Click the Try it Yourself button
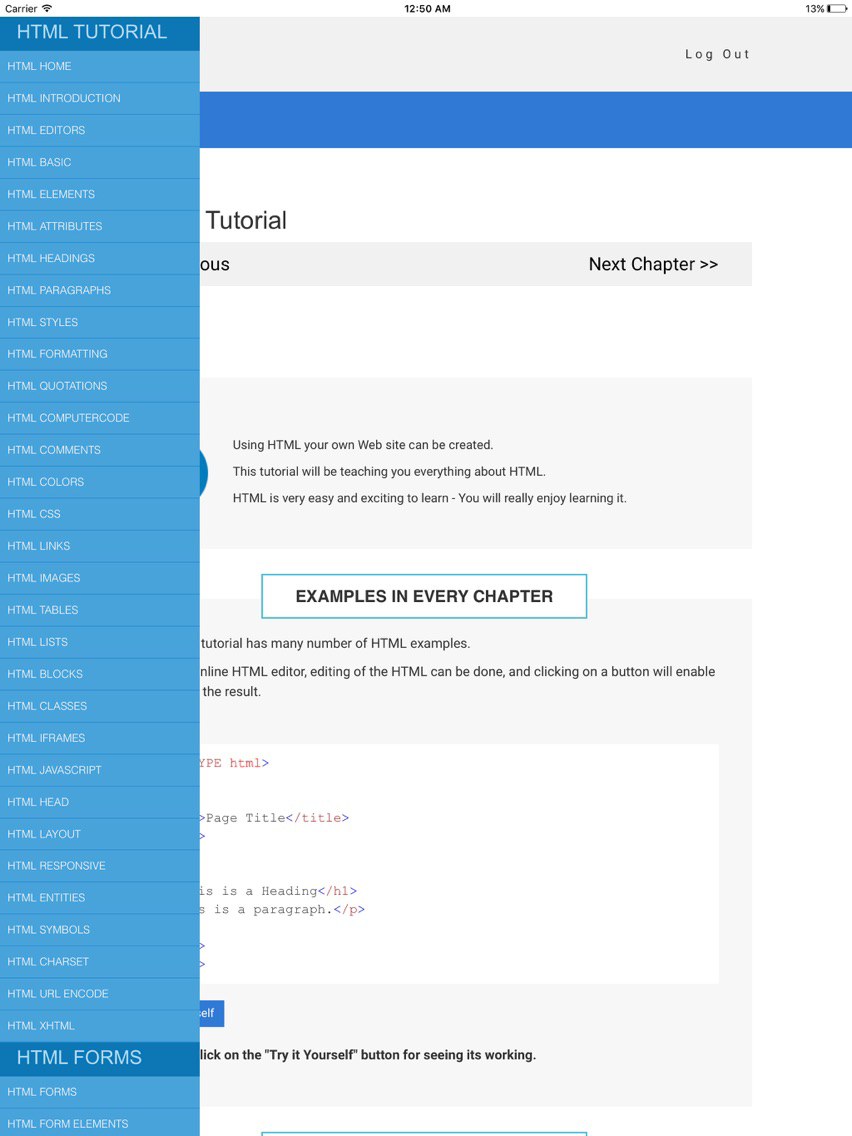The image size is (852, 1136). [212, 1013]
